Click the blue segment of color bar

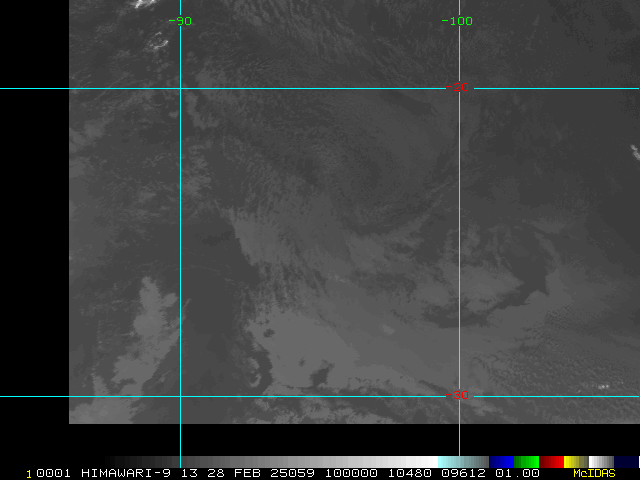pos(501,462)
